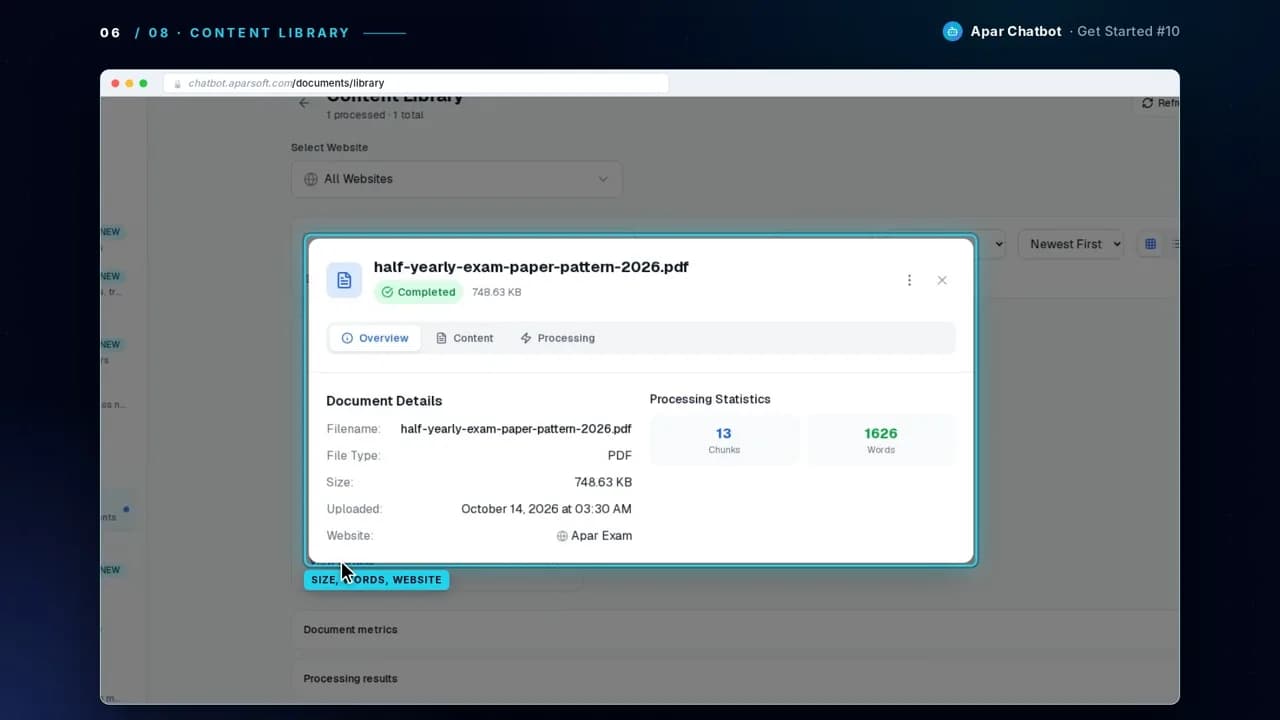Image resolution: width=1280 pixels, height=720 pixels.
Task: Switch to grid view layout
Action: 1151,244
